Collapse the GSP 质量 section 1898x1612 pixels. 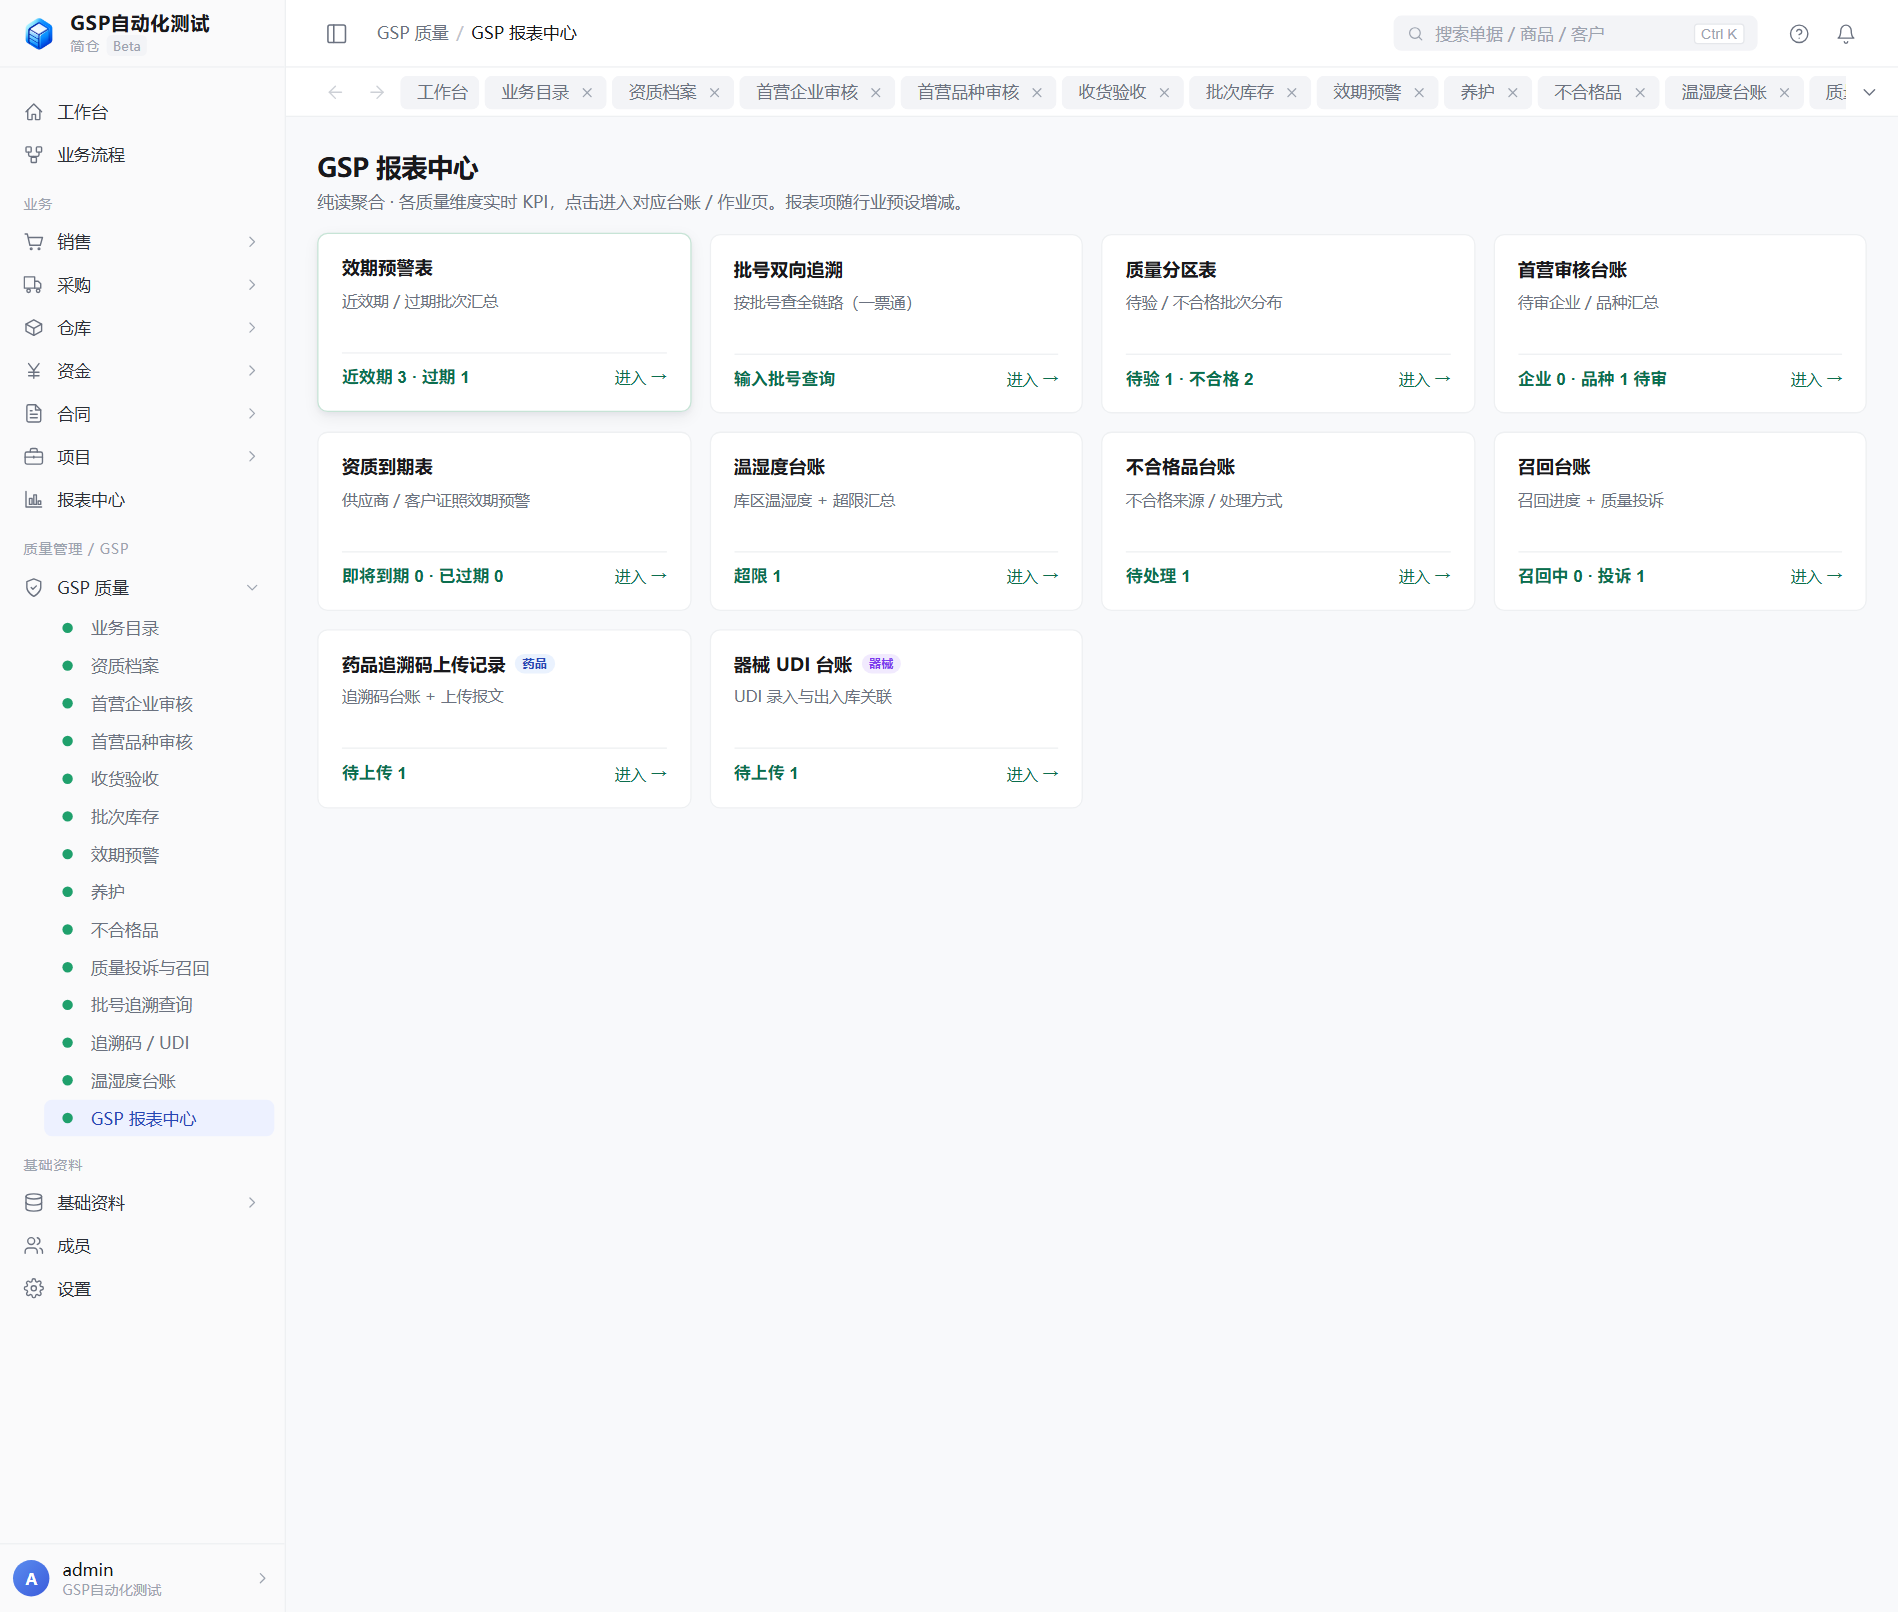pos(252,588)
